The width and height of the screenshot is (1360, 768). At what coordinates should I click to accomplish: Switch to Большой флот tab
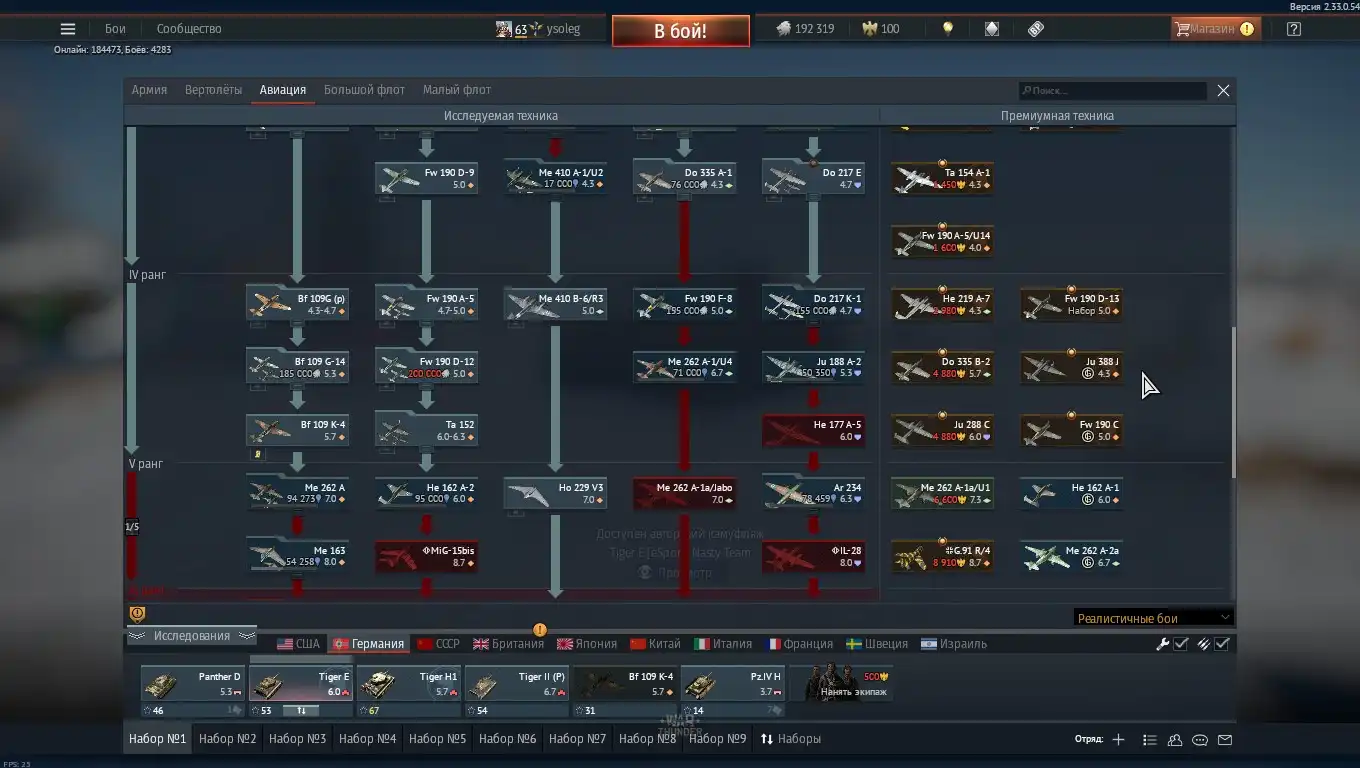364,90
